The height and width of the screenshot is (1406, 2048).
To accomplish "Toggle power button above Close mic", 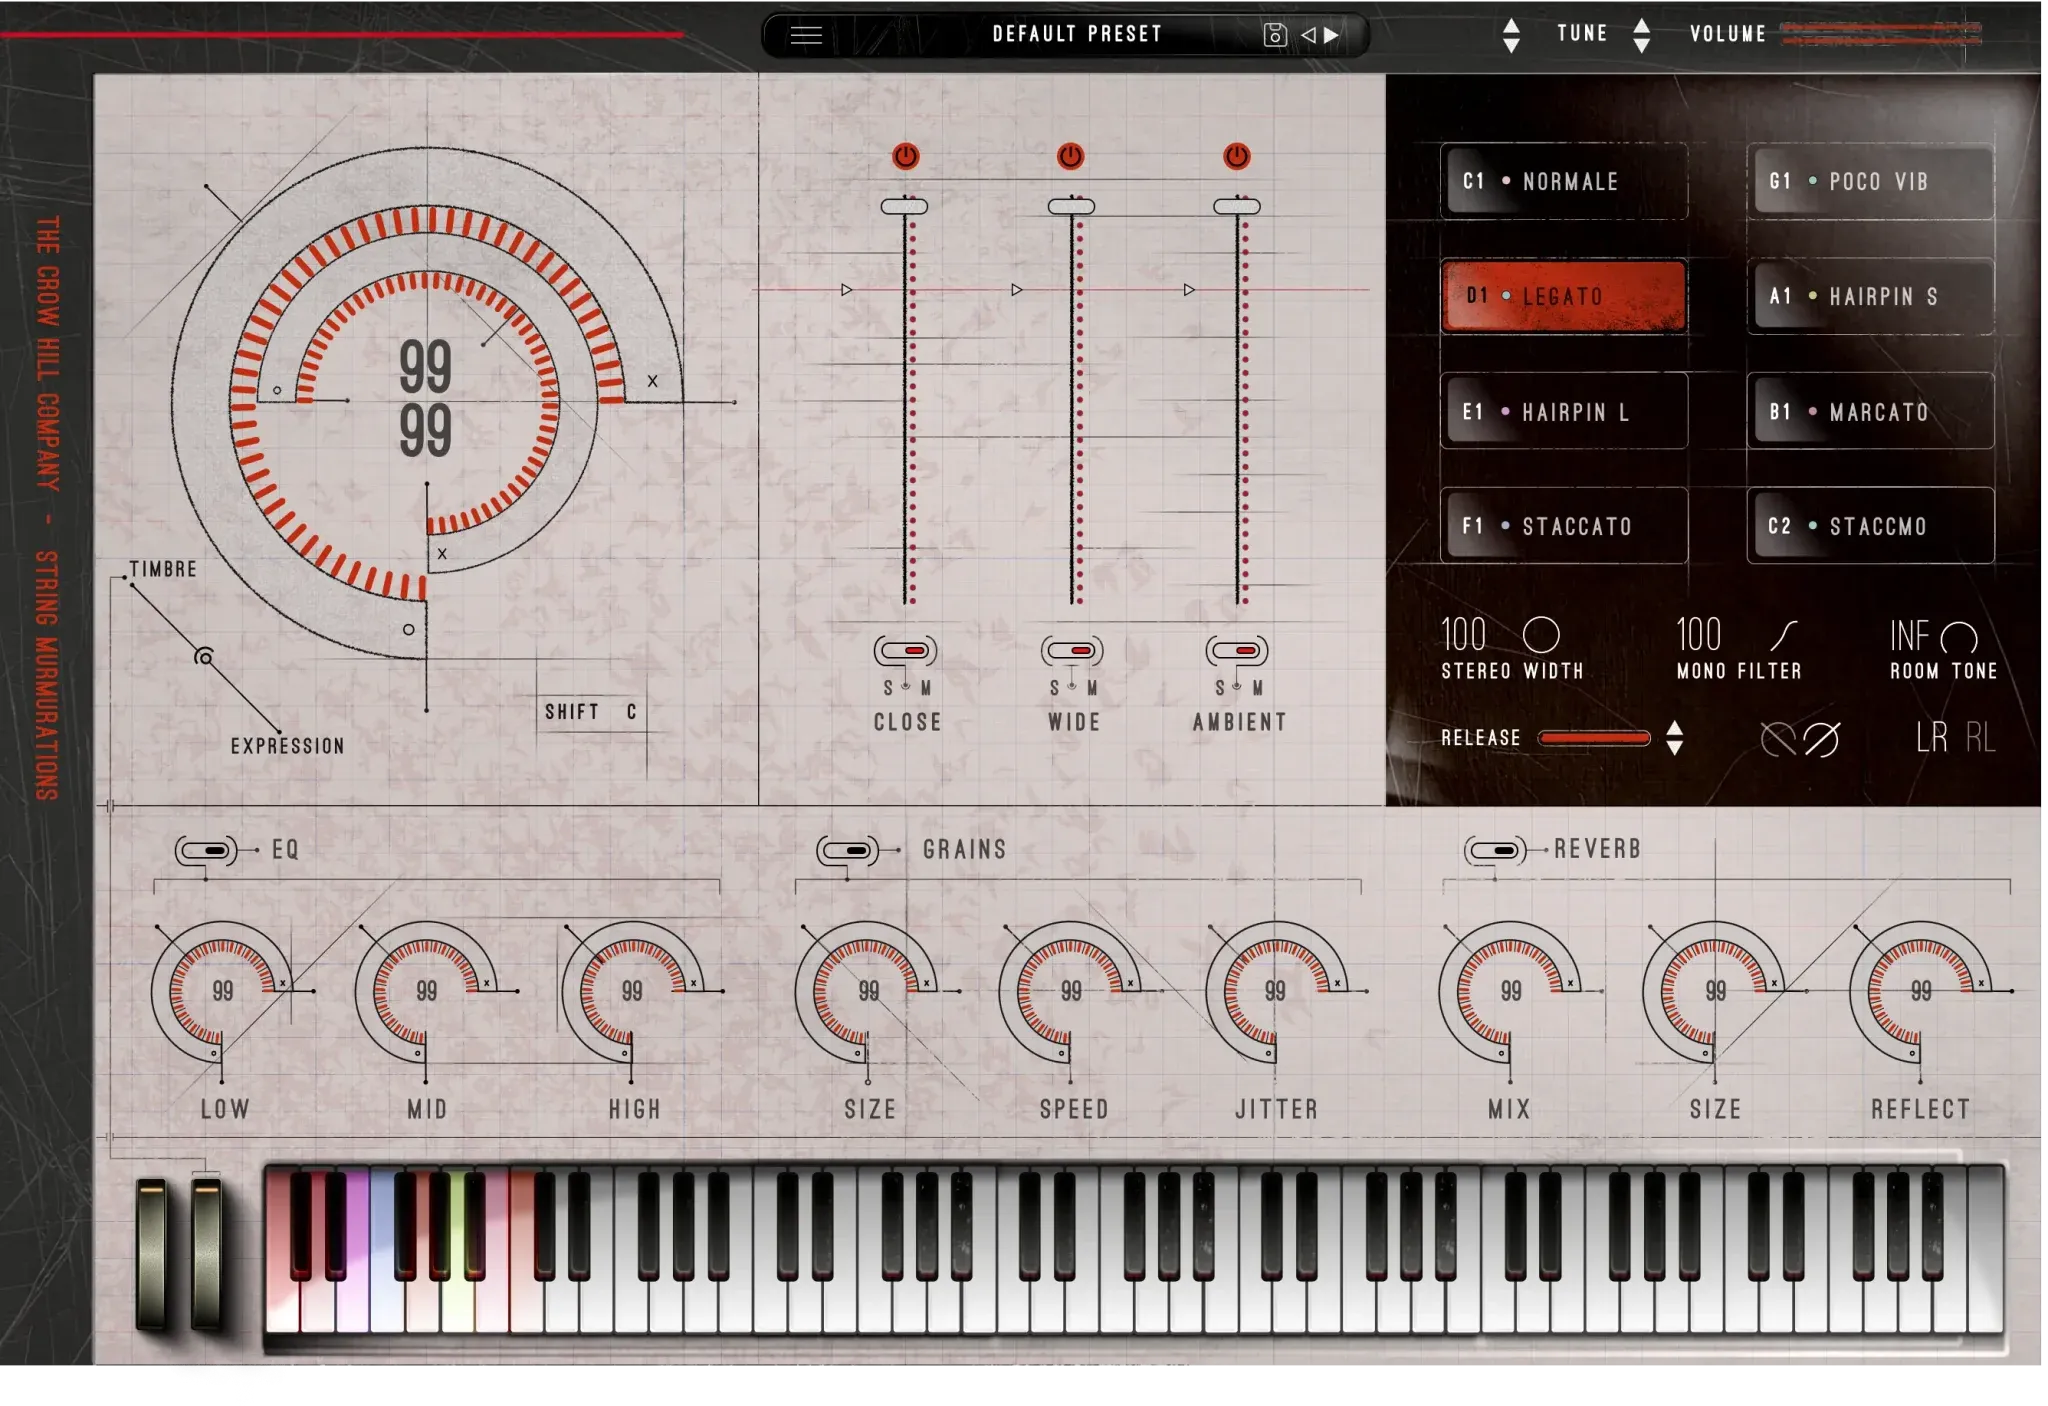I will 906,156.
